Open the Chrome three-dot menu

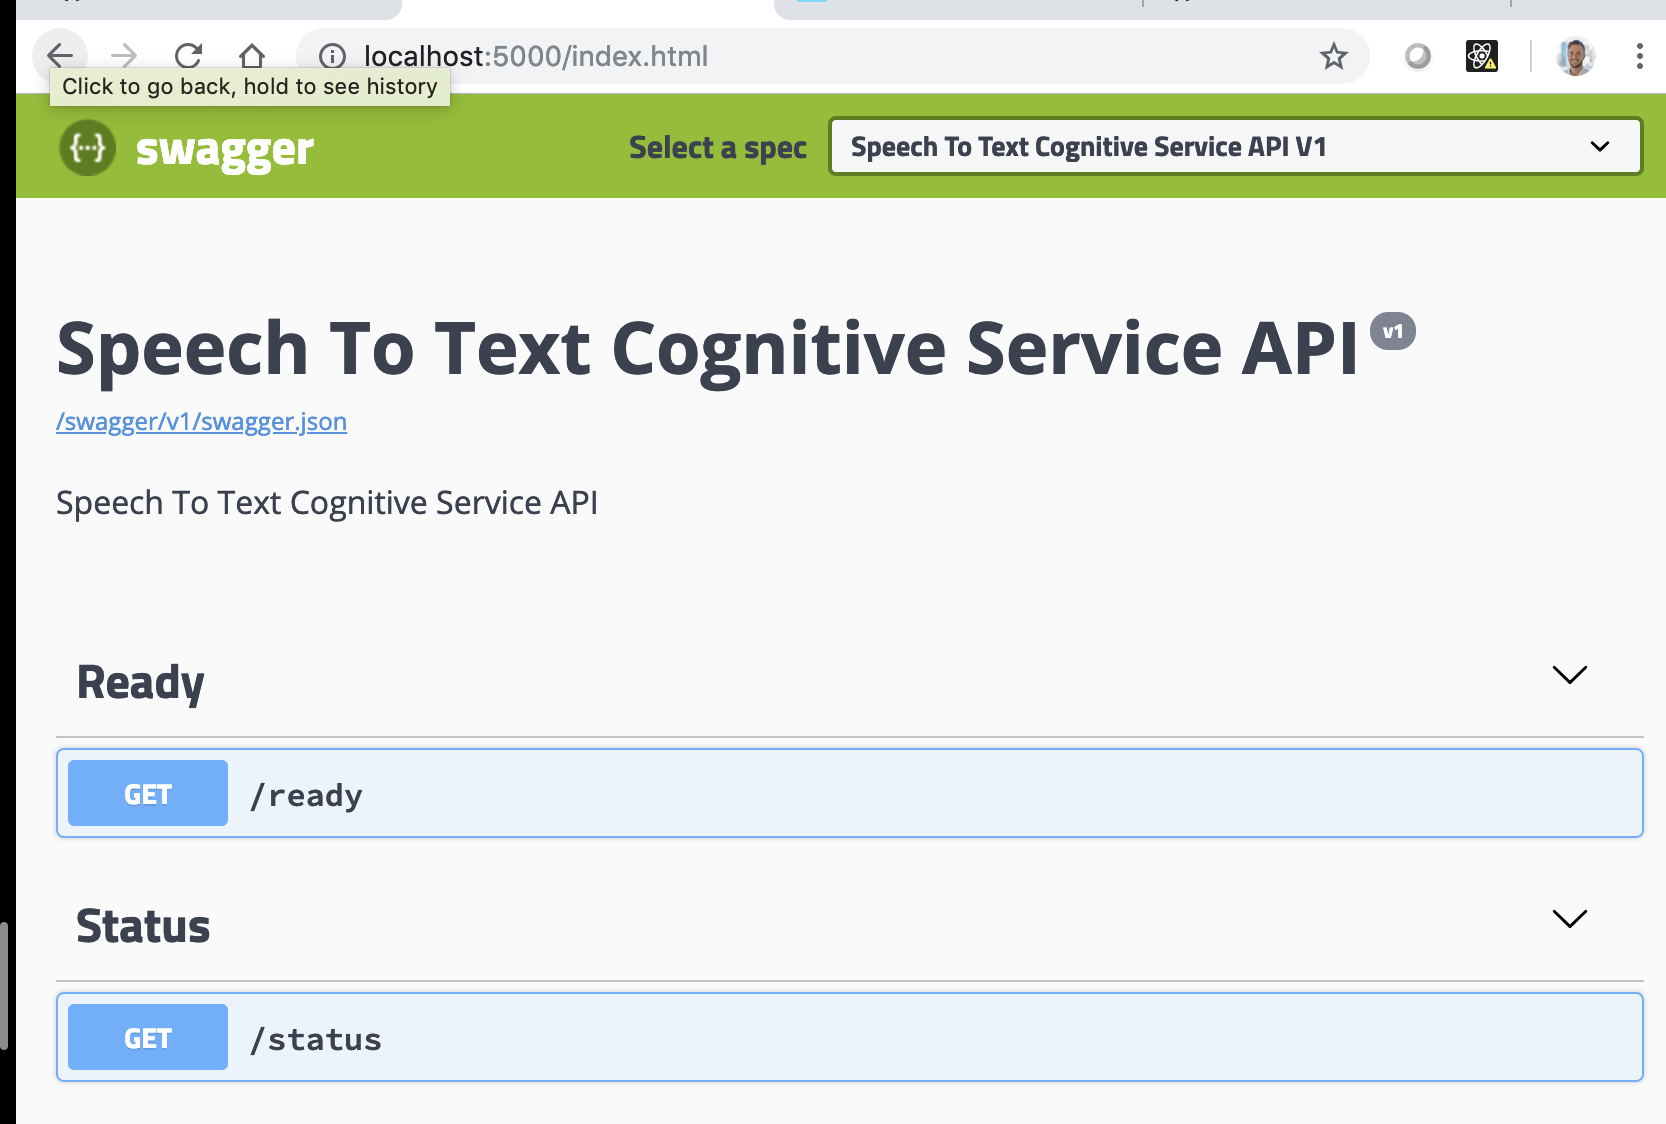(1638, 56)
